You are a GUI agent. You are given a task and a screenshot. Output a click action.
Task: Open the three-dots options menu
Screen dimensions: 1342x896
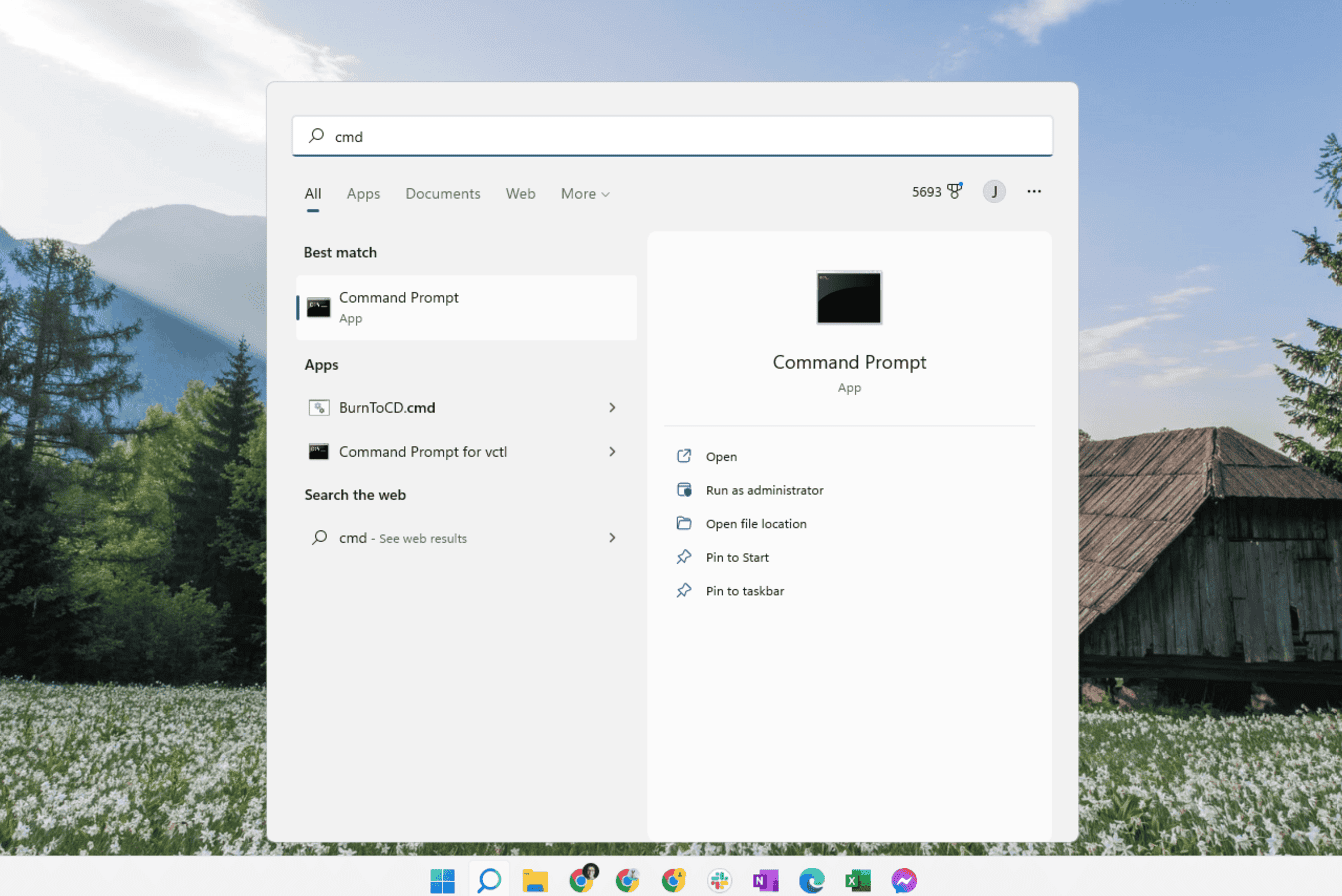coord(1034,191)
